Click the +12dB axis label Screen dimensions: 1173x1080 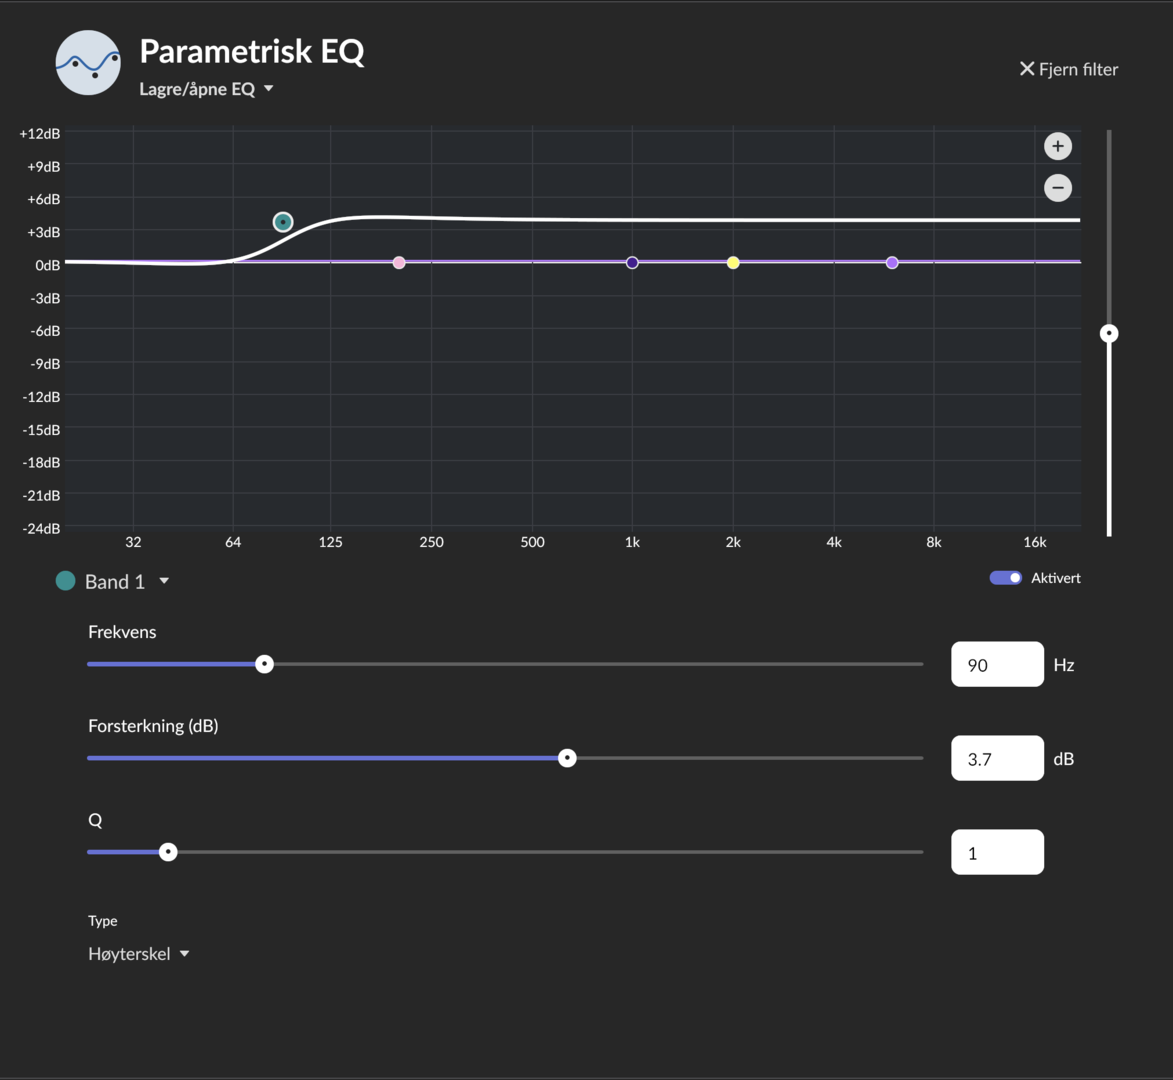click(x=40, y=134)
